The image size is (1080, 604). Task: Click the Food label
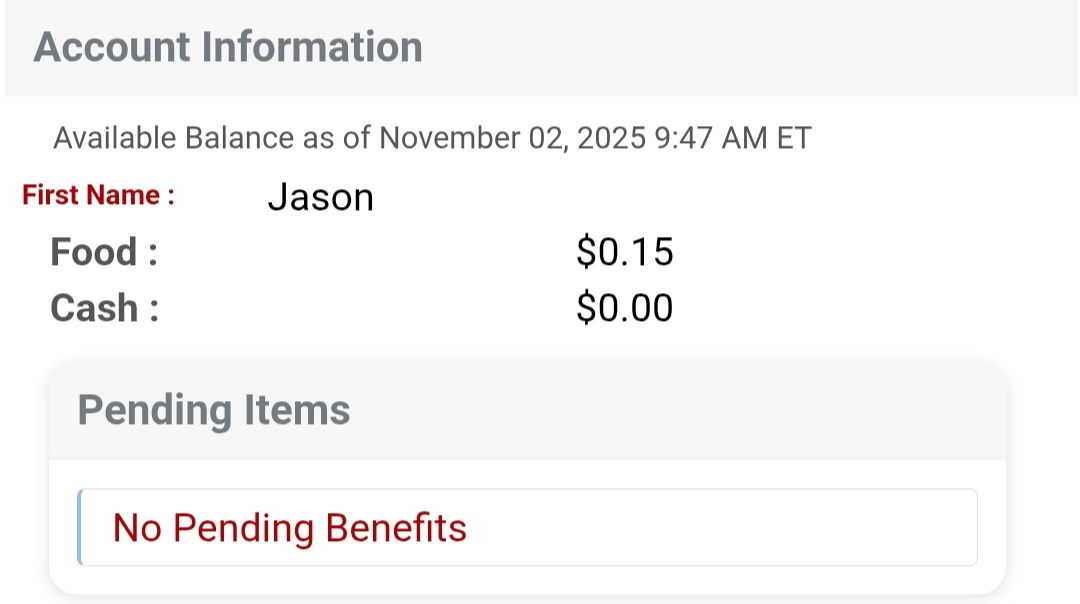click(104, 252)
